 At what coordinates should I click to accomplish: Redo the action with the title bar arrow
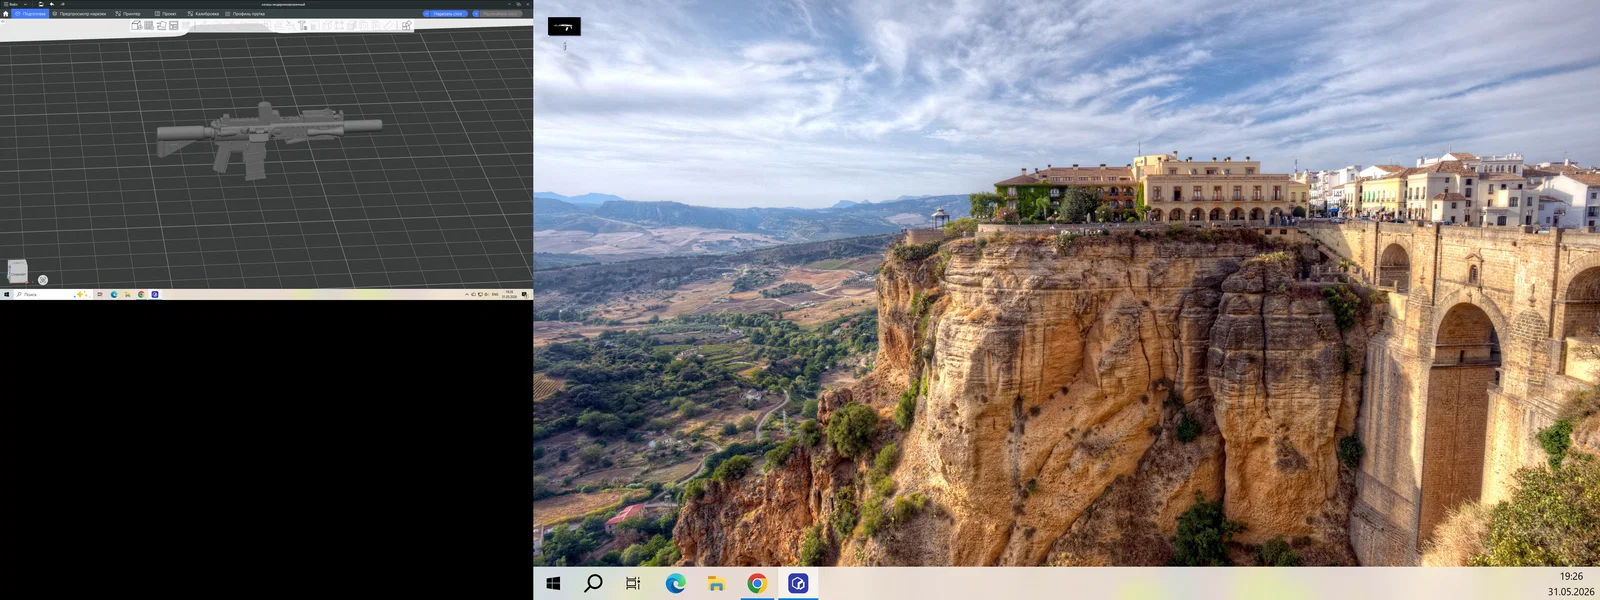coord(63,4)
